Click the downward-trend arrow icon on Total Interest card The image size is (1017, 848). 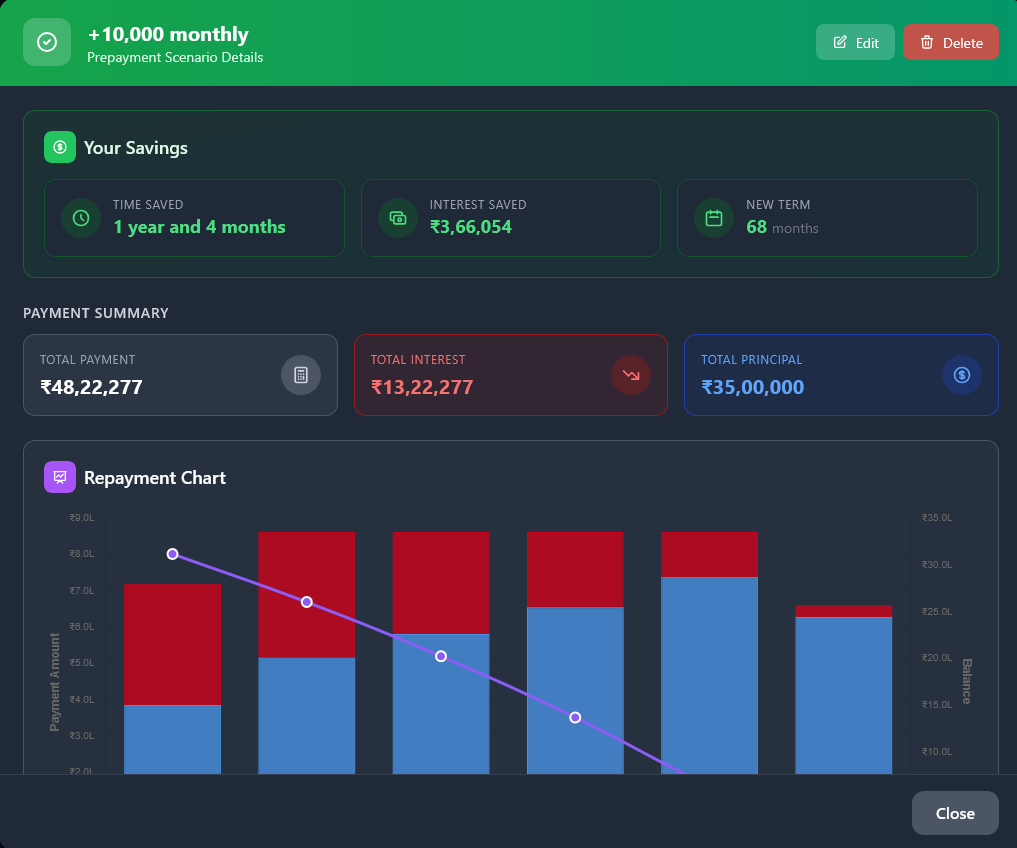pyautogui.click(x=630, y=375)
